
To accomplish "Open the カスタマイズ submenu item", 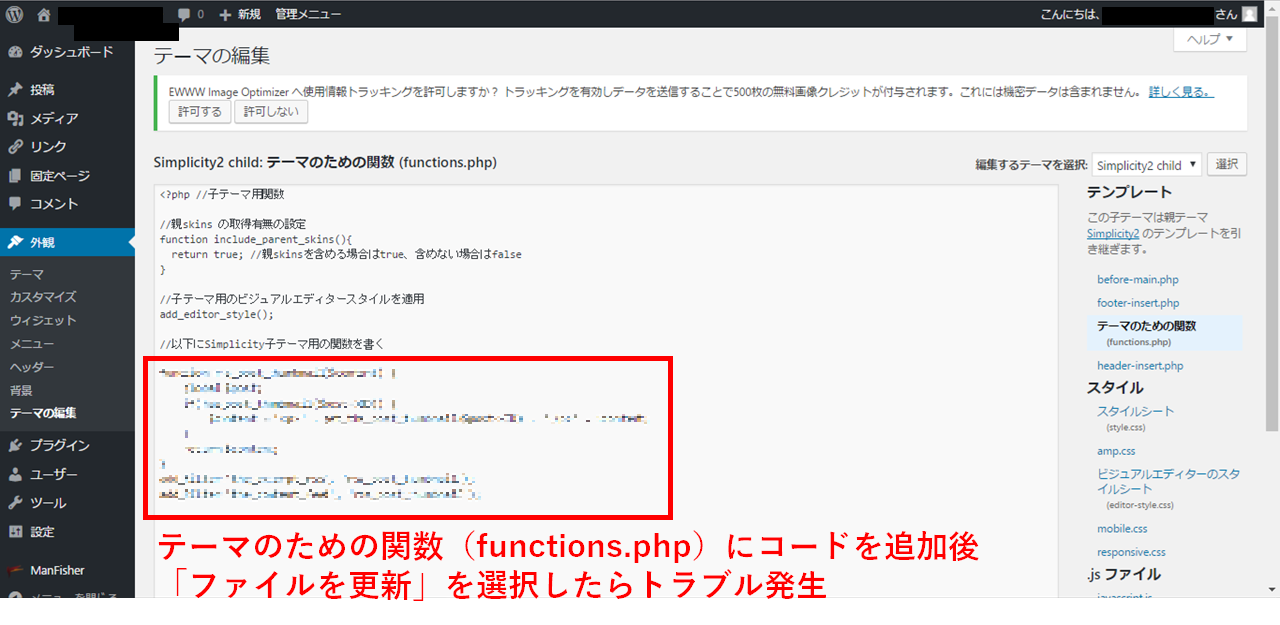I will click(x=43, y=297).
